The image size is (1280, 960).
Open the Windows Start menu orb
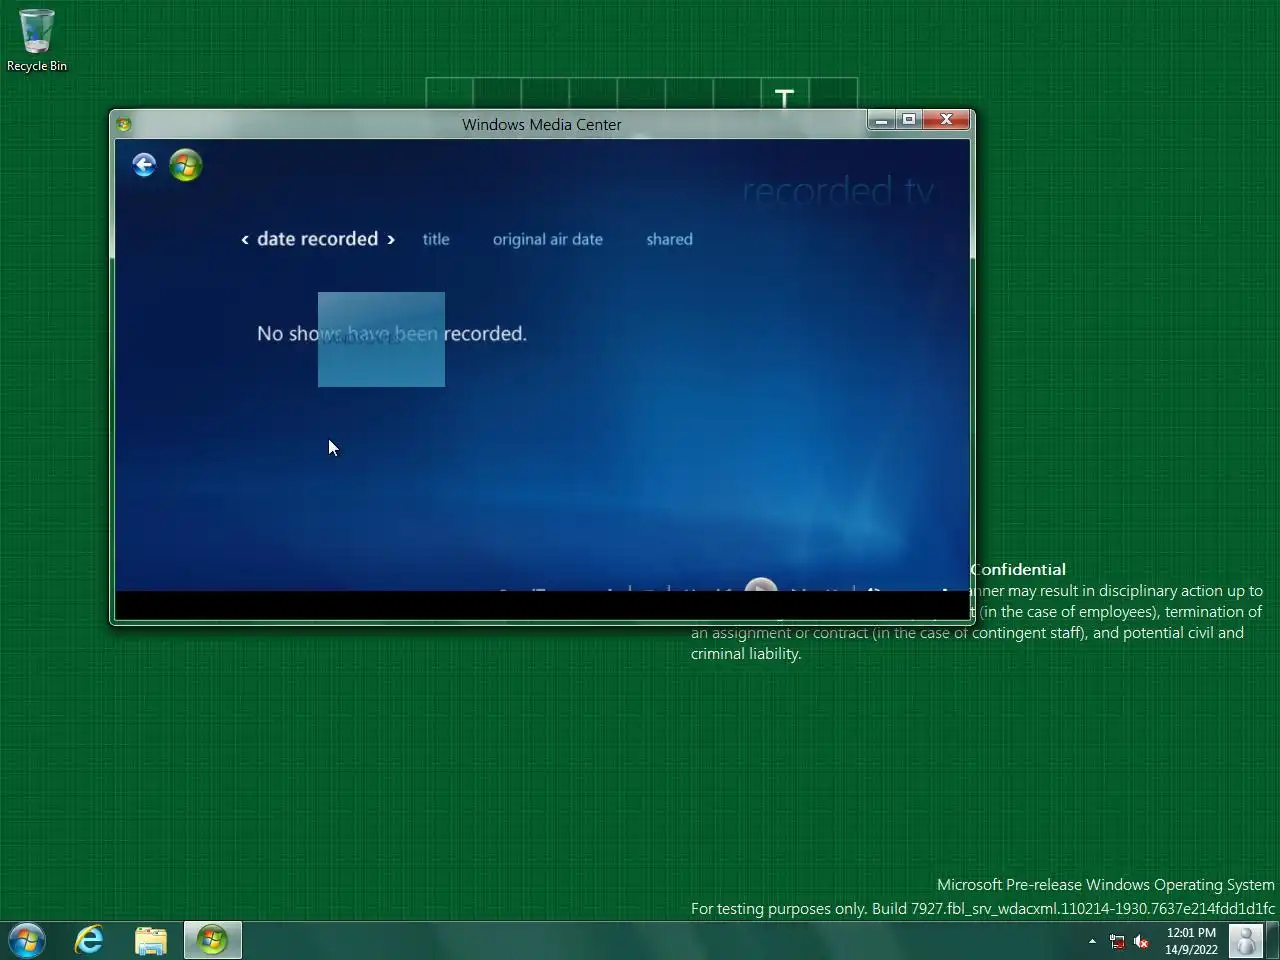tap(27, 941)
